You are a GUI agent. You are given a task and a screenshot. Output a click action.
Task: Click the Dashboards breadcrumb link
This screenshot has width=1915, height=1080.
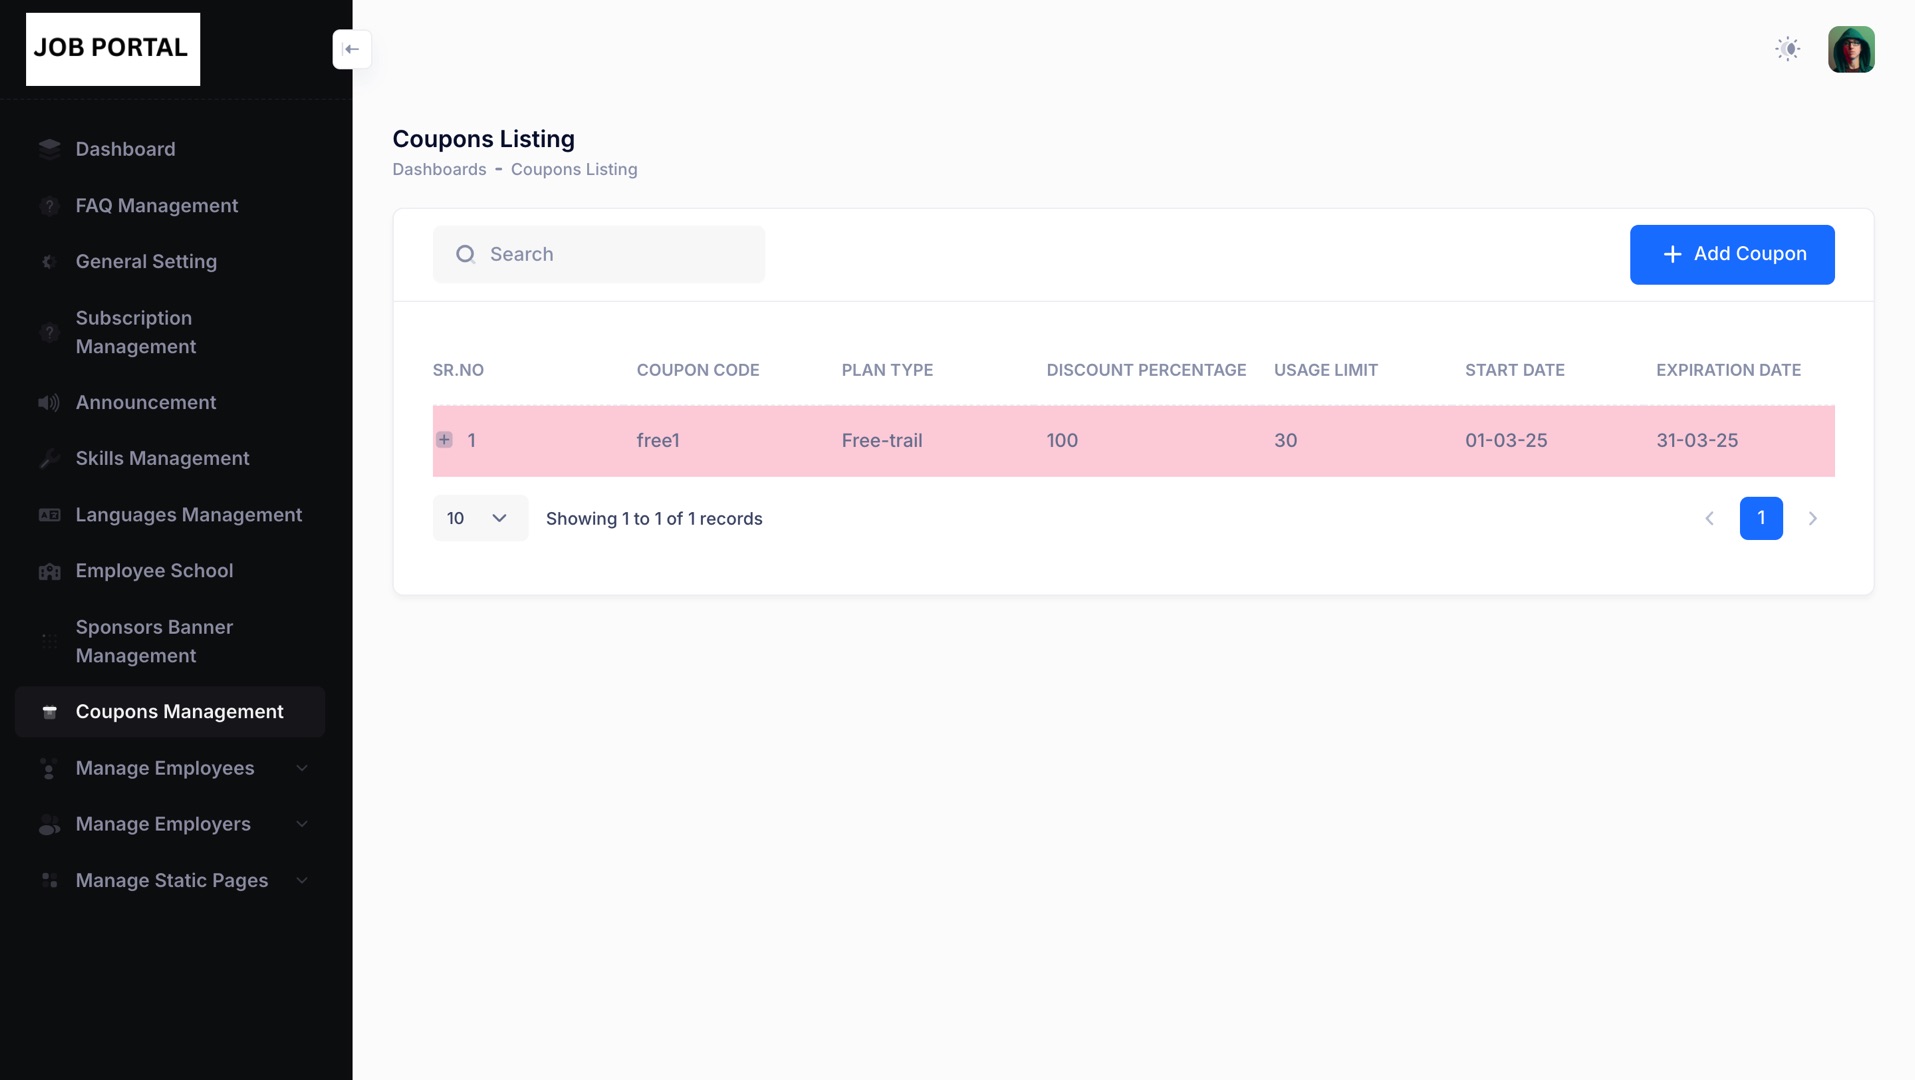[x=439, y=169]
